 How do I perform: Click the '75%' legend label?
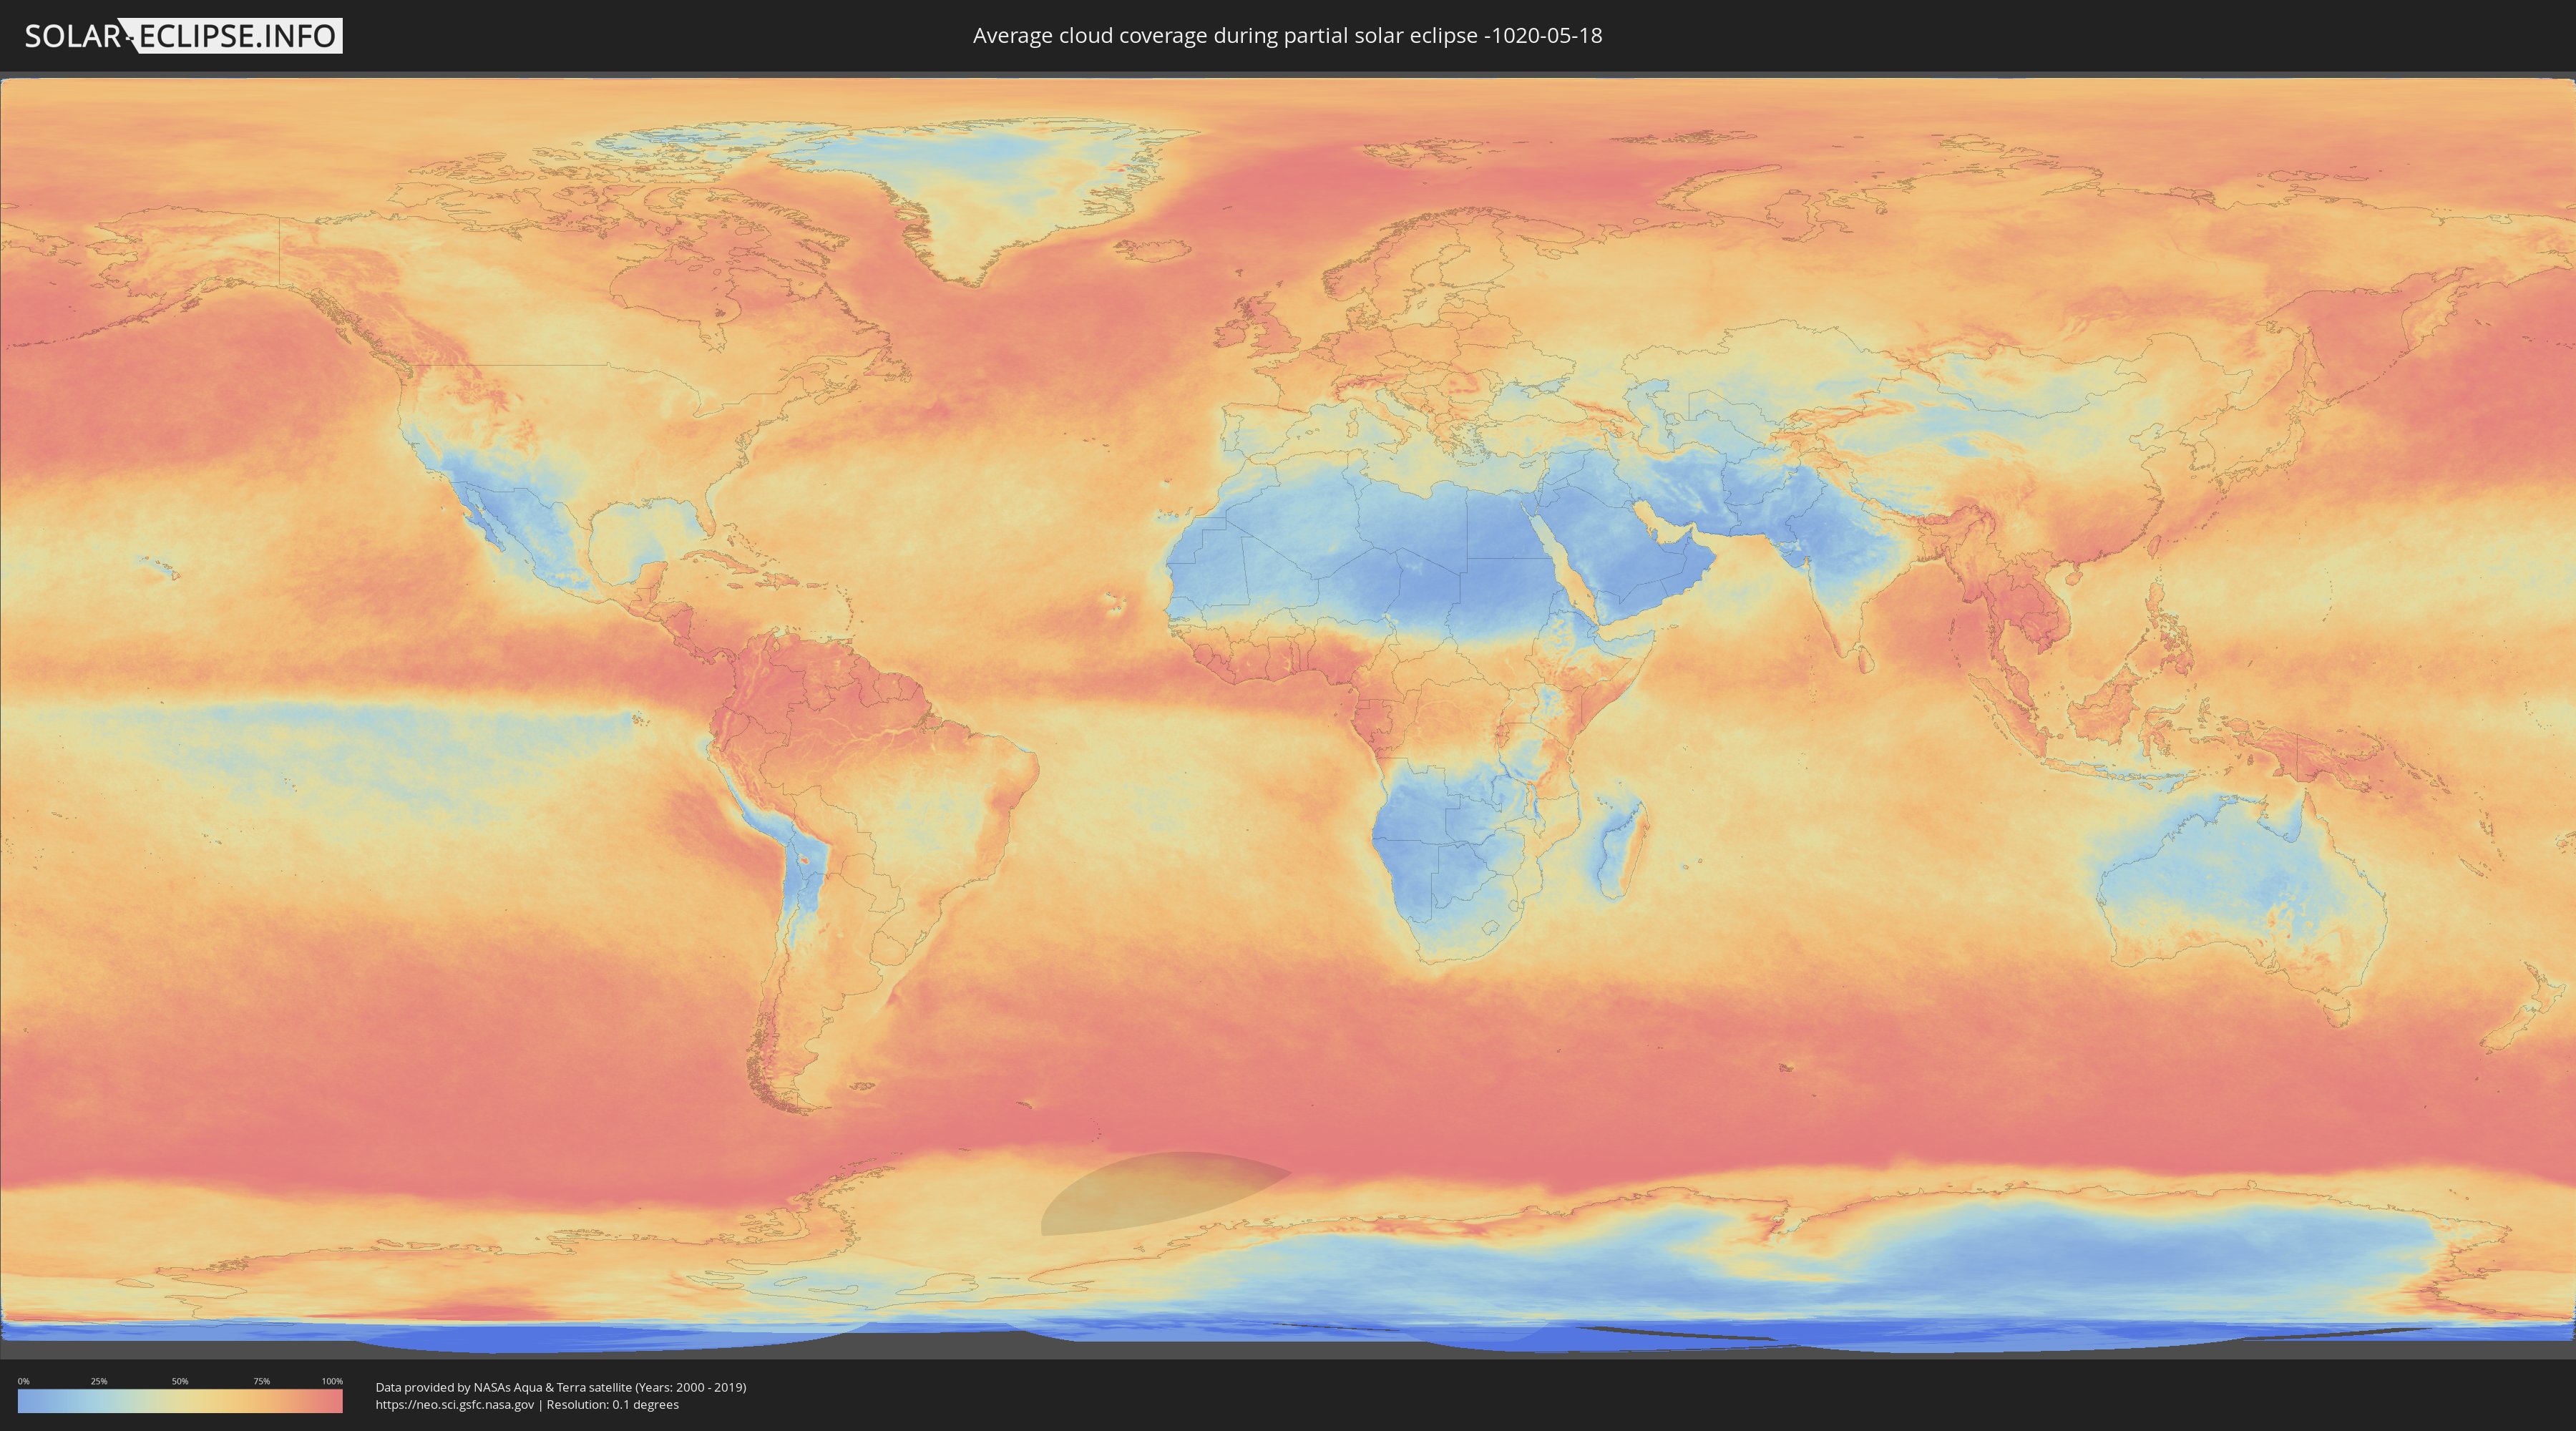click(261, 1381)
